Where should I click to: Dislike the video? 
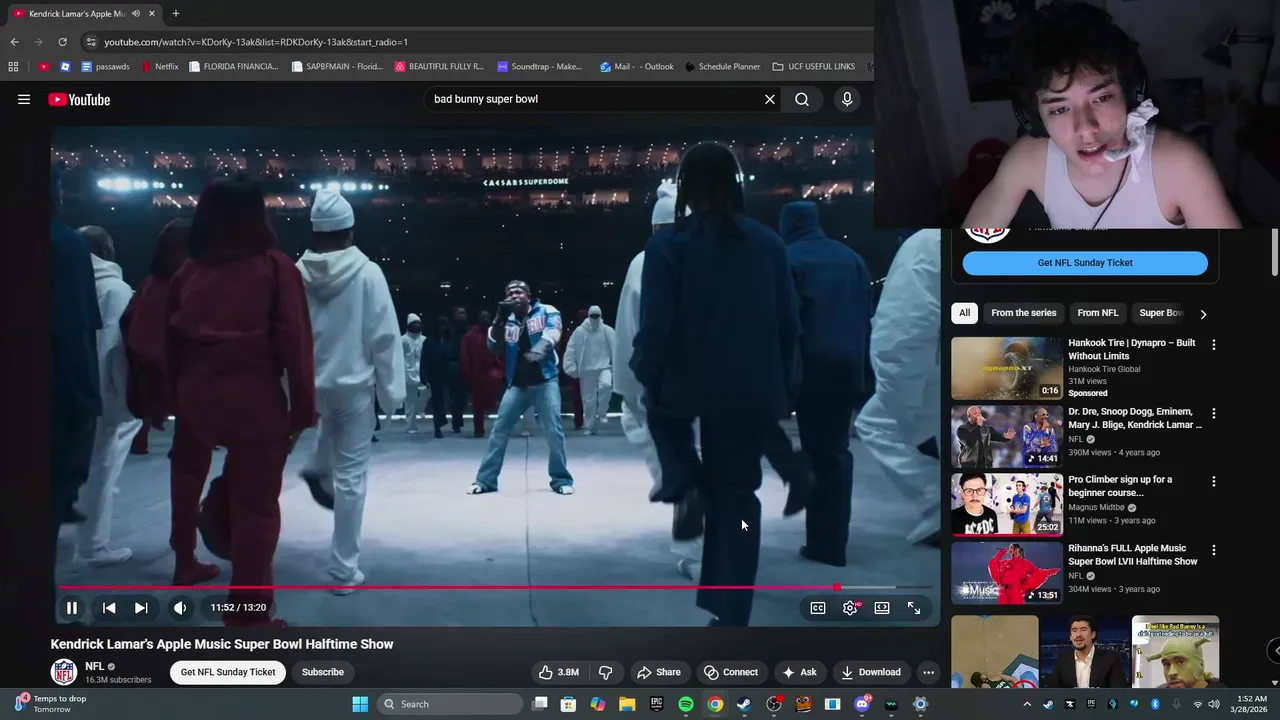(605, 672)
